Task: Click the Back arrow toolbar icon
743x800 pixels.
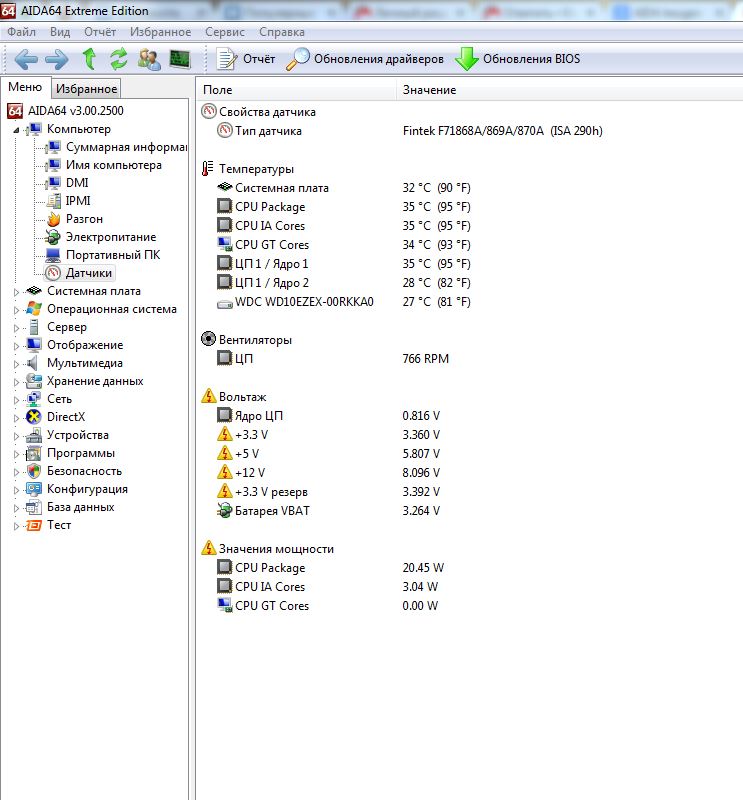Action: click(26, 59)
